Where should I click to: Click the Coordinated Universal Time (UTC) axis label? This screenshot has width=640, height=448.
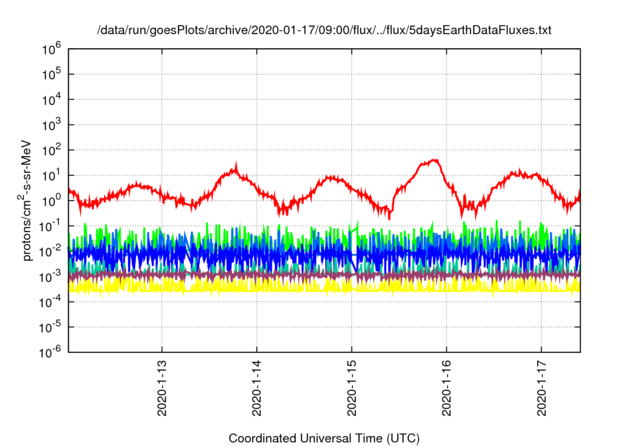click(324, 438)
